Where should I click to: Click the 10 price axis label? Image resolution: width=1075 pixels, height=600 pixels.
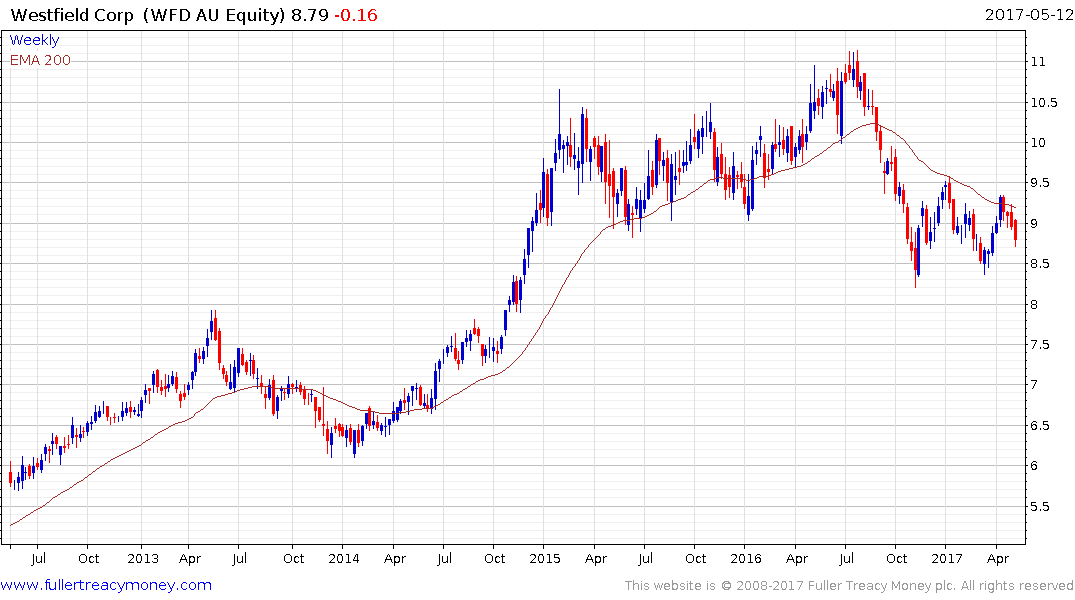click(x=1038, y=143)
